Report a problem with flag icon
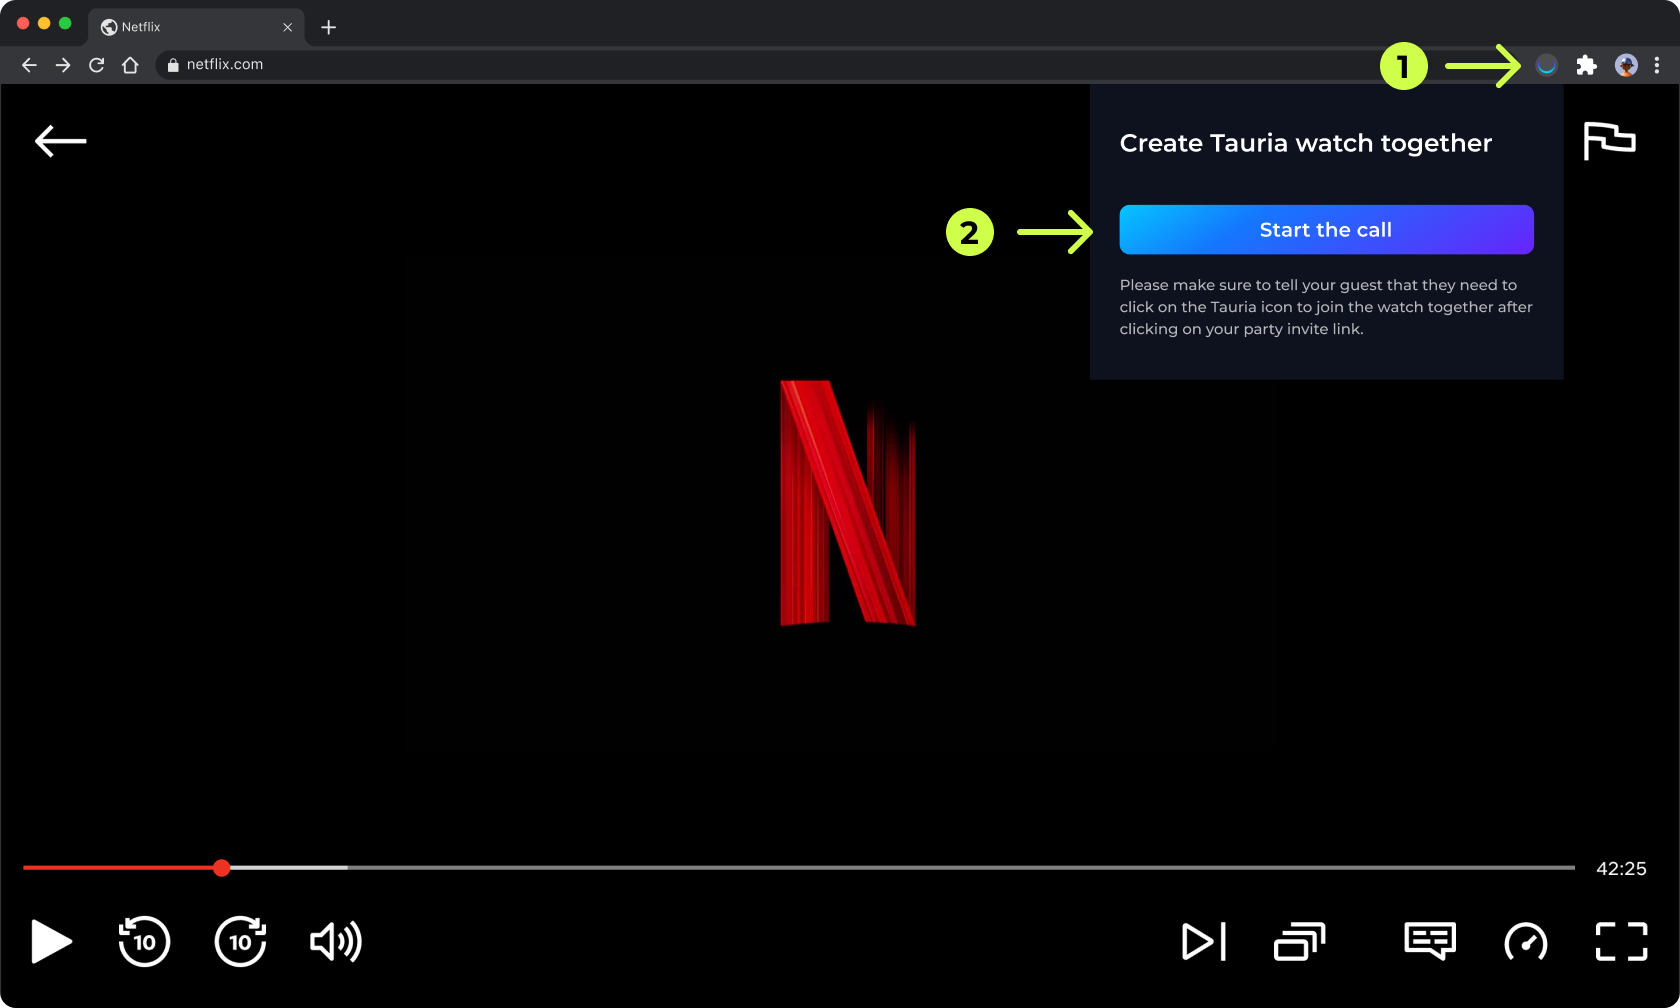Screen dimensions: 1680x1008 tap(1609, 141)
